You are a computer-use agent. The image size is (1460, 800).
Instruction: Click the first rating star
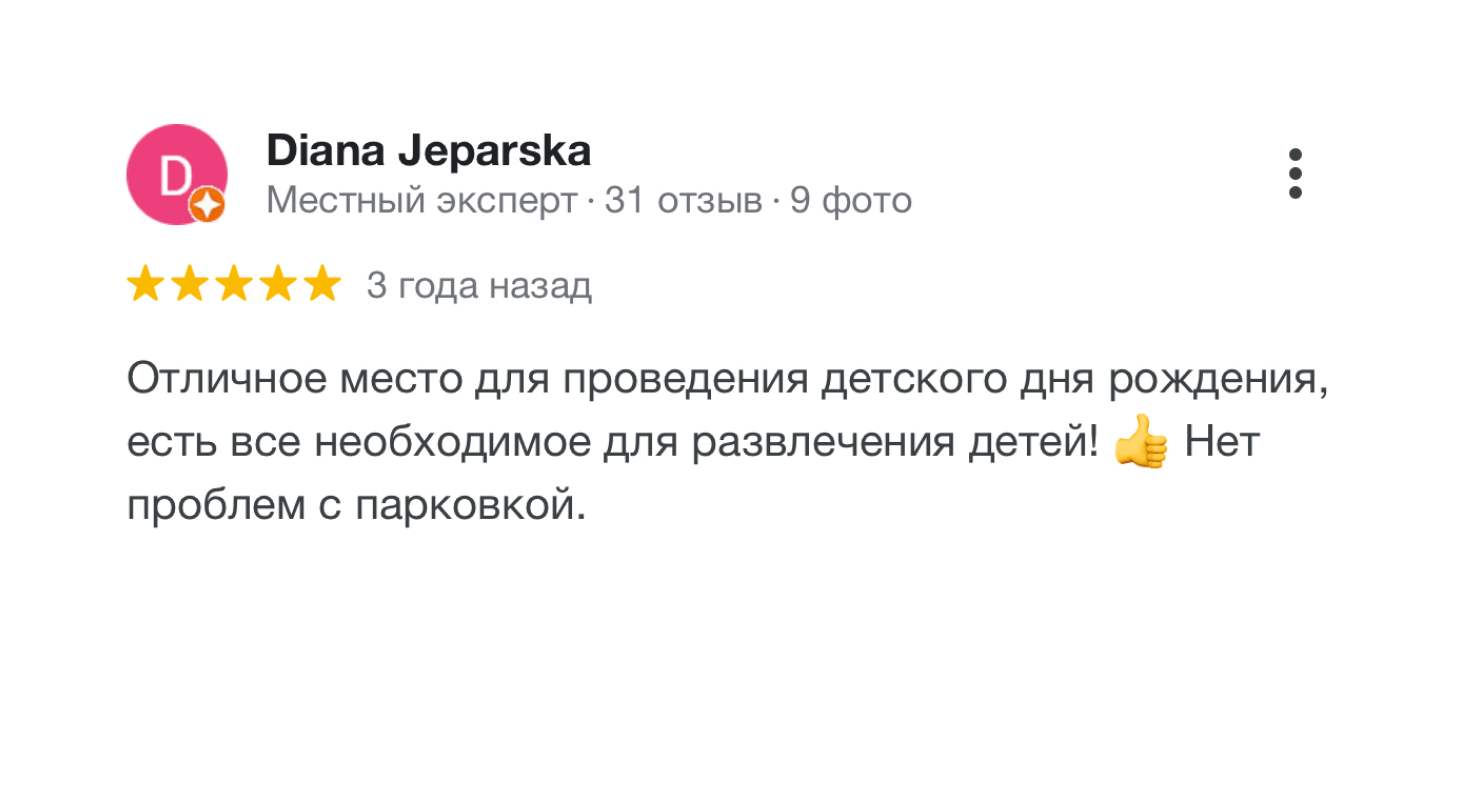[x=145, y=285]
